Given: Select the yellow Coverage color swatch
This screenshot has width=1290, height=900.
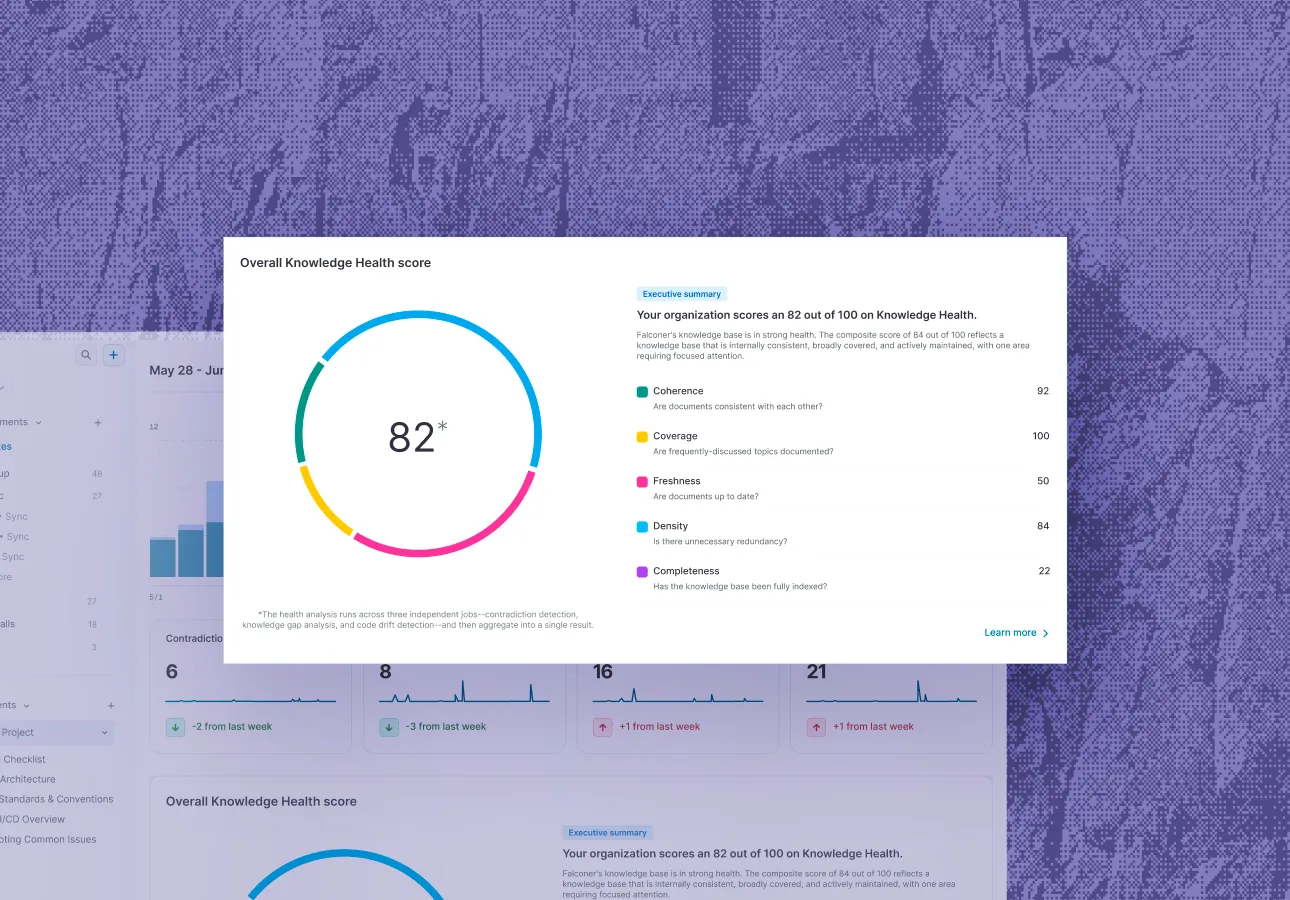Looking at the screenshot, I should 642,436.
